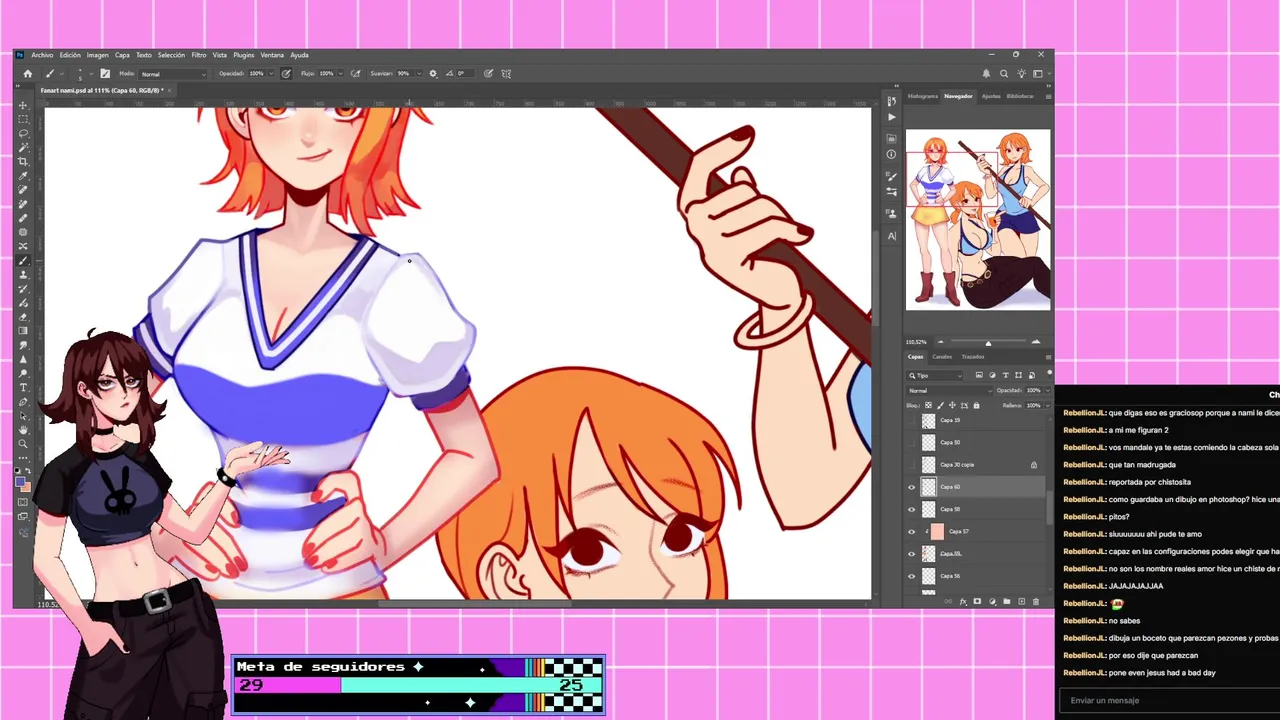
Task: Select the Eraser tool
Action: [x=23, y=317]
